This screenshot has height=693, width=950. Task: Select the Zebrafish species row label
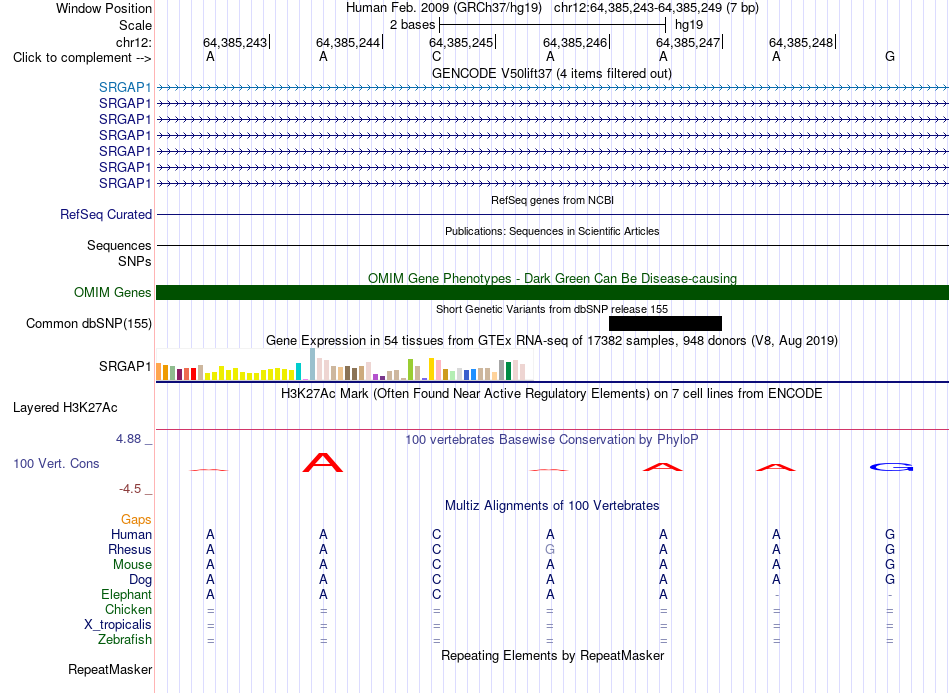125,640
